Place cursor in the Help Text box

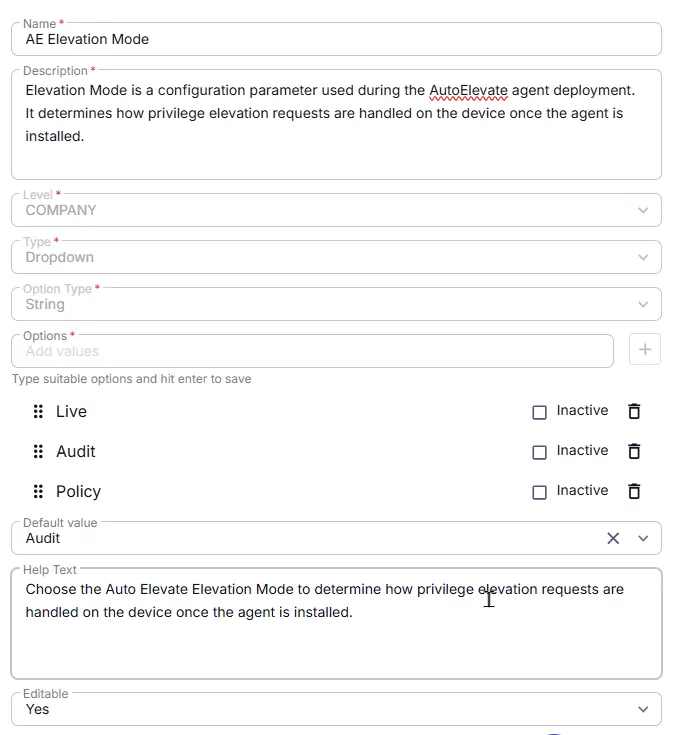336,623
